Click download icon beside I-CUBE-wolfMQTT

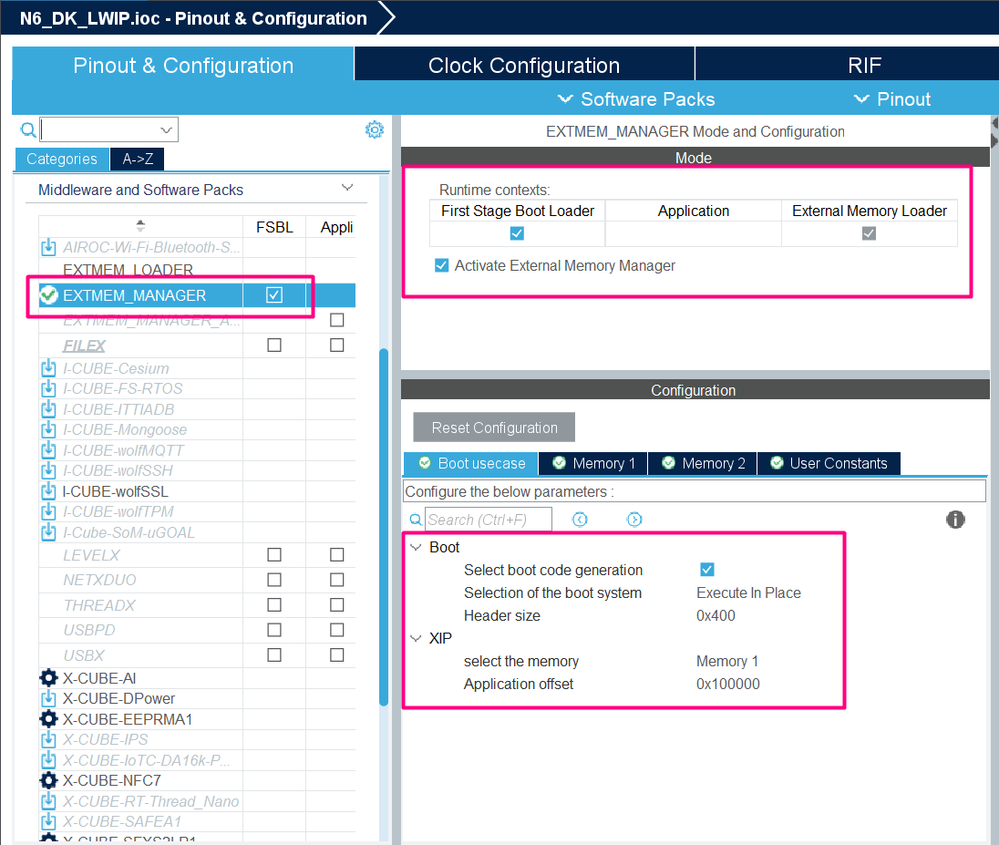coord(48,450)
